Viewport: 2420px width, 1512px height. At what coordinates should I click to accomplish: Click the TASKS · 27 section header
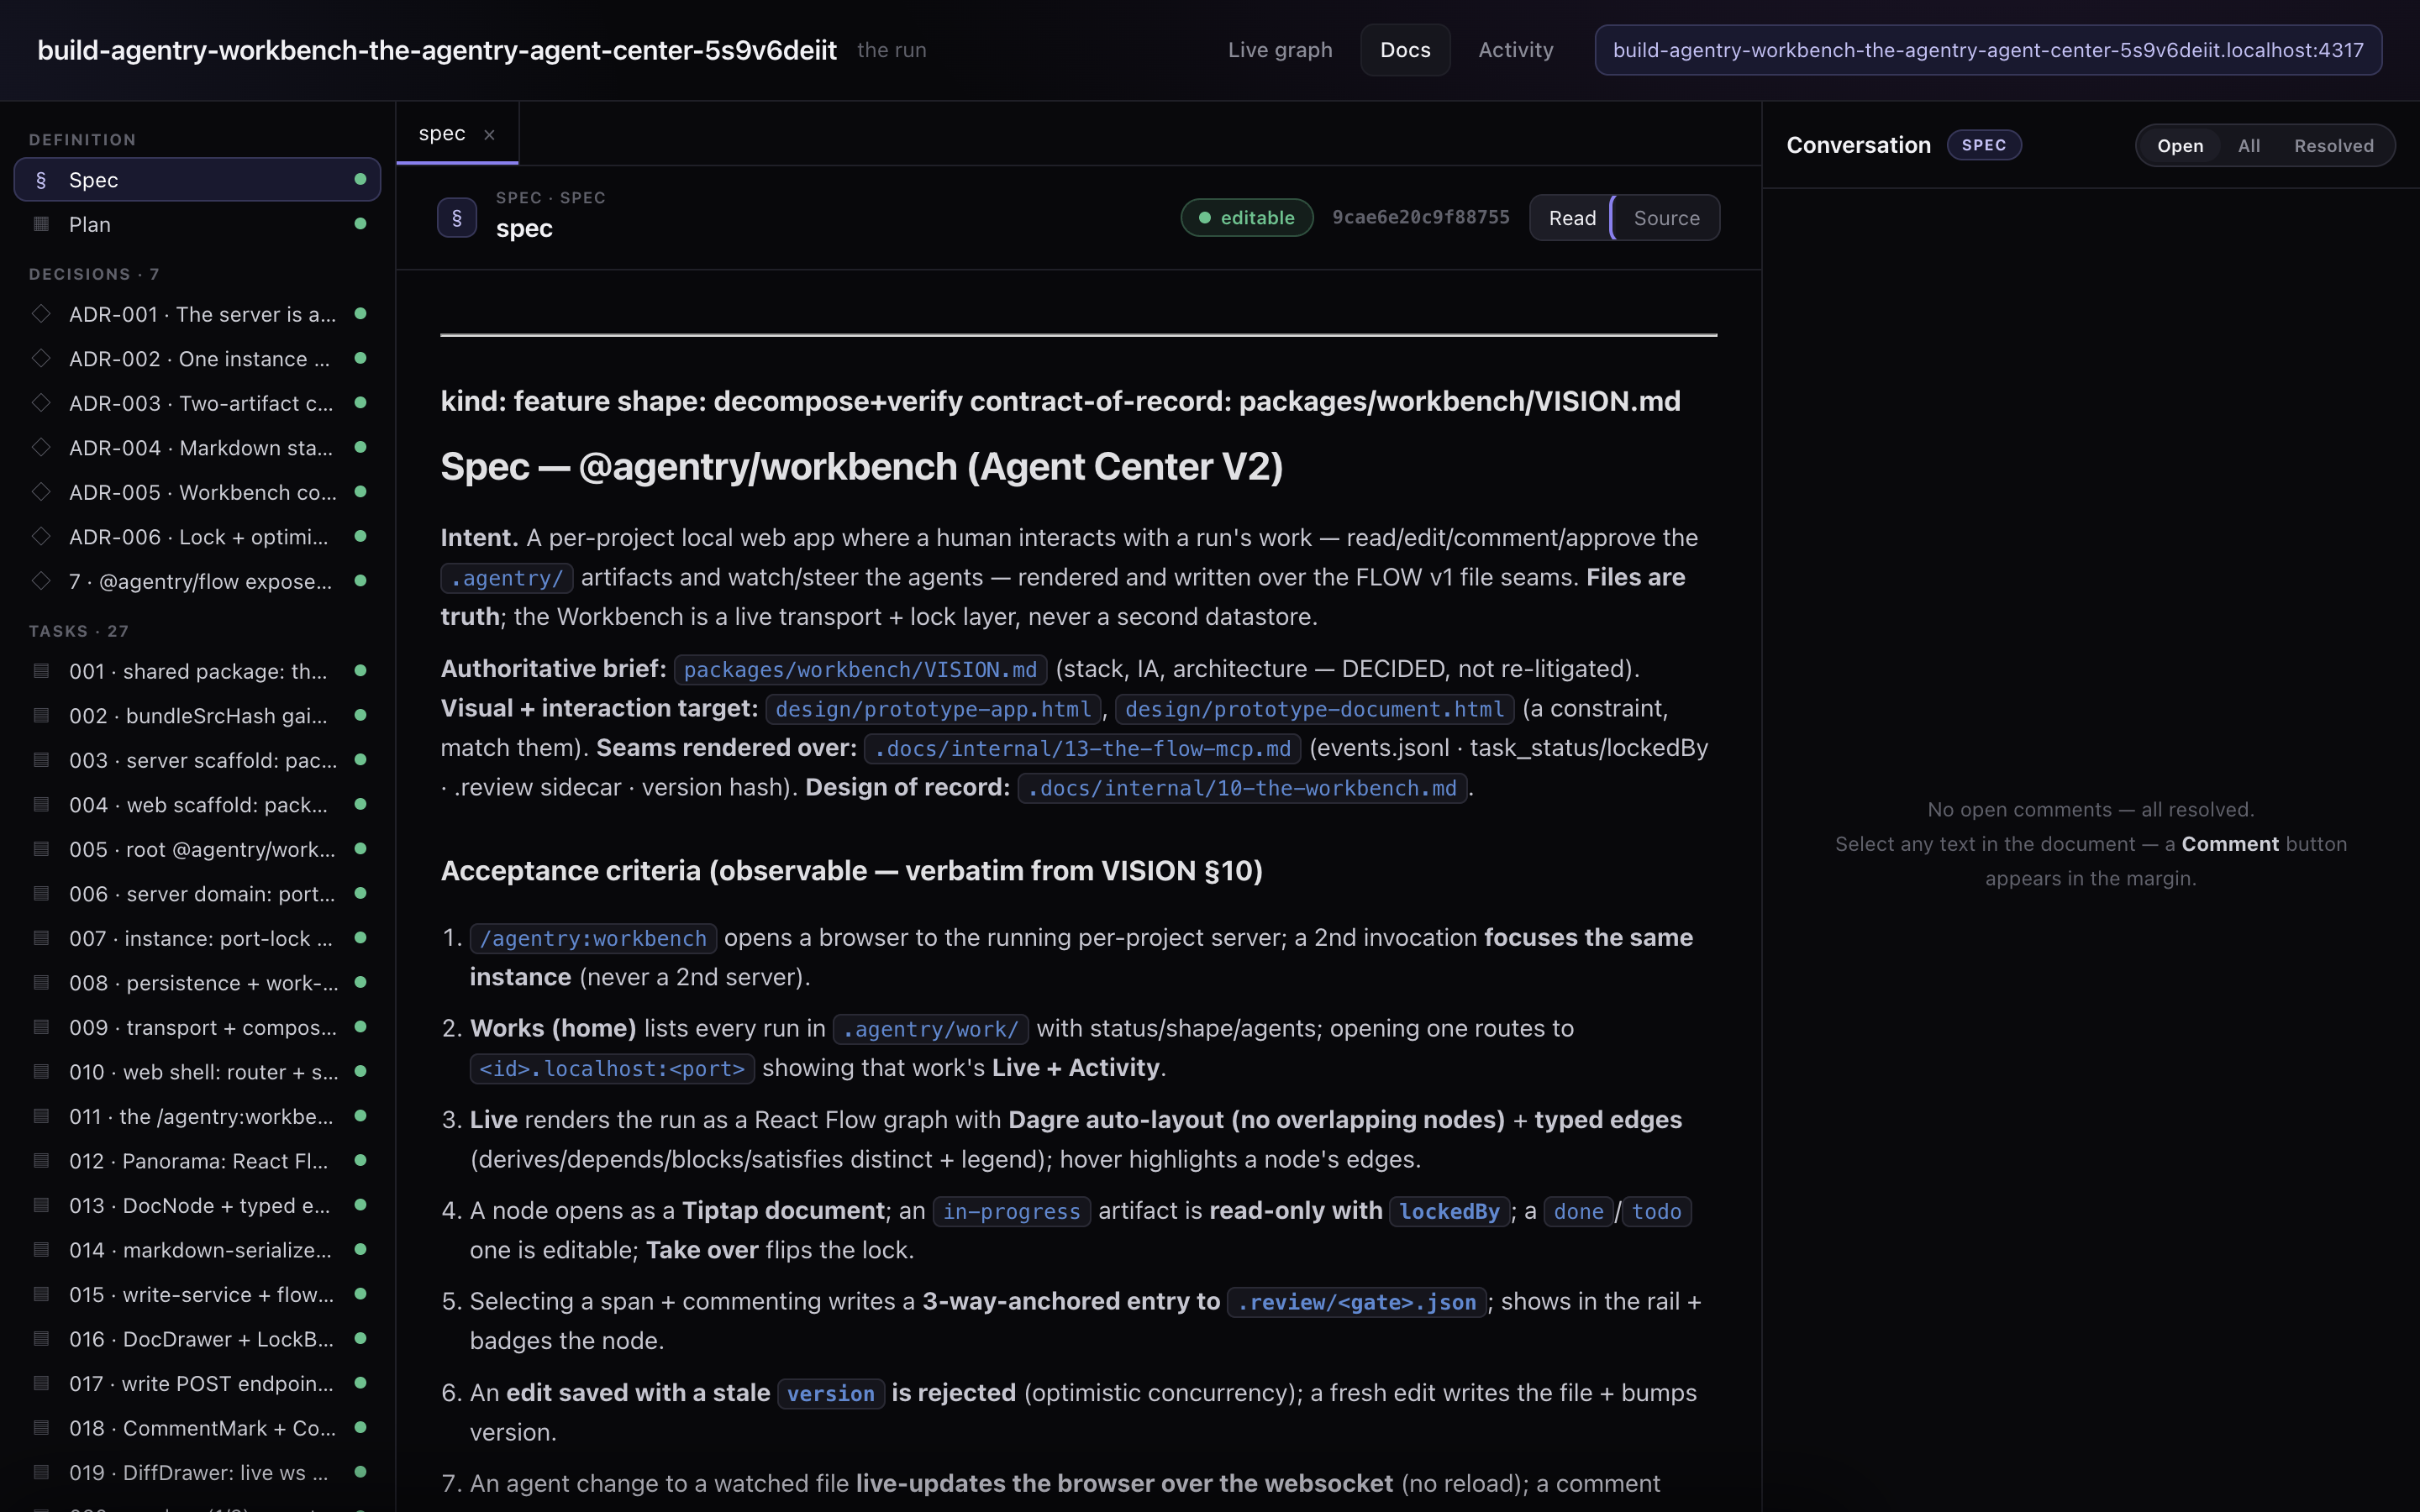pyautogui.click(x=79, y=631)
